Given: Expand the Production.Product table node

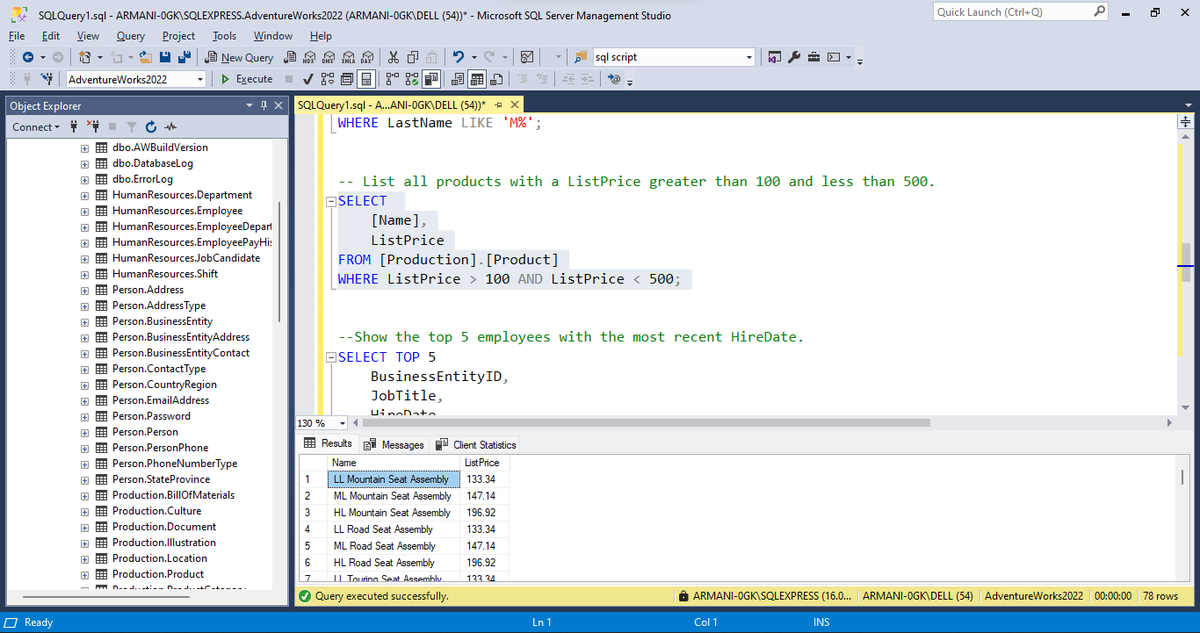Looking at the screenshot, I should pos(85,574).
